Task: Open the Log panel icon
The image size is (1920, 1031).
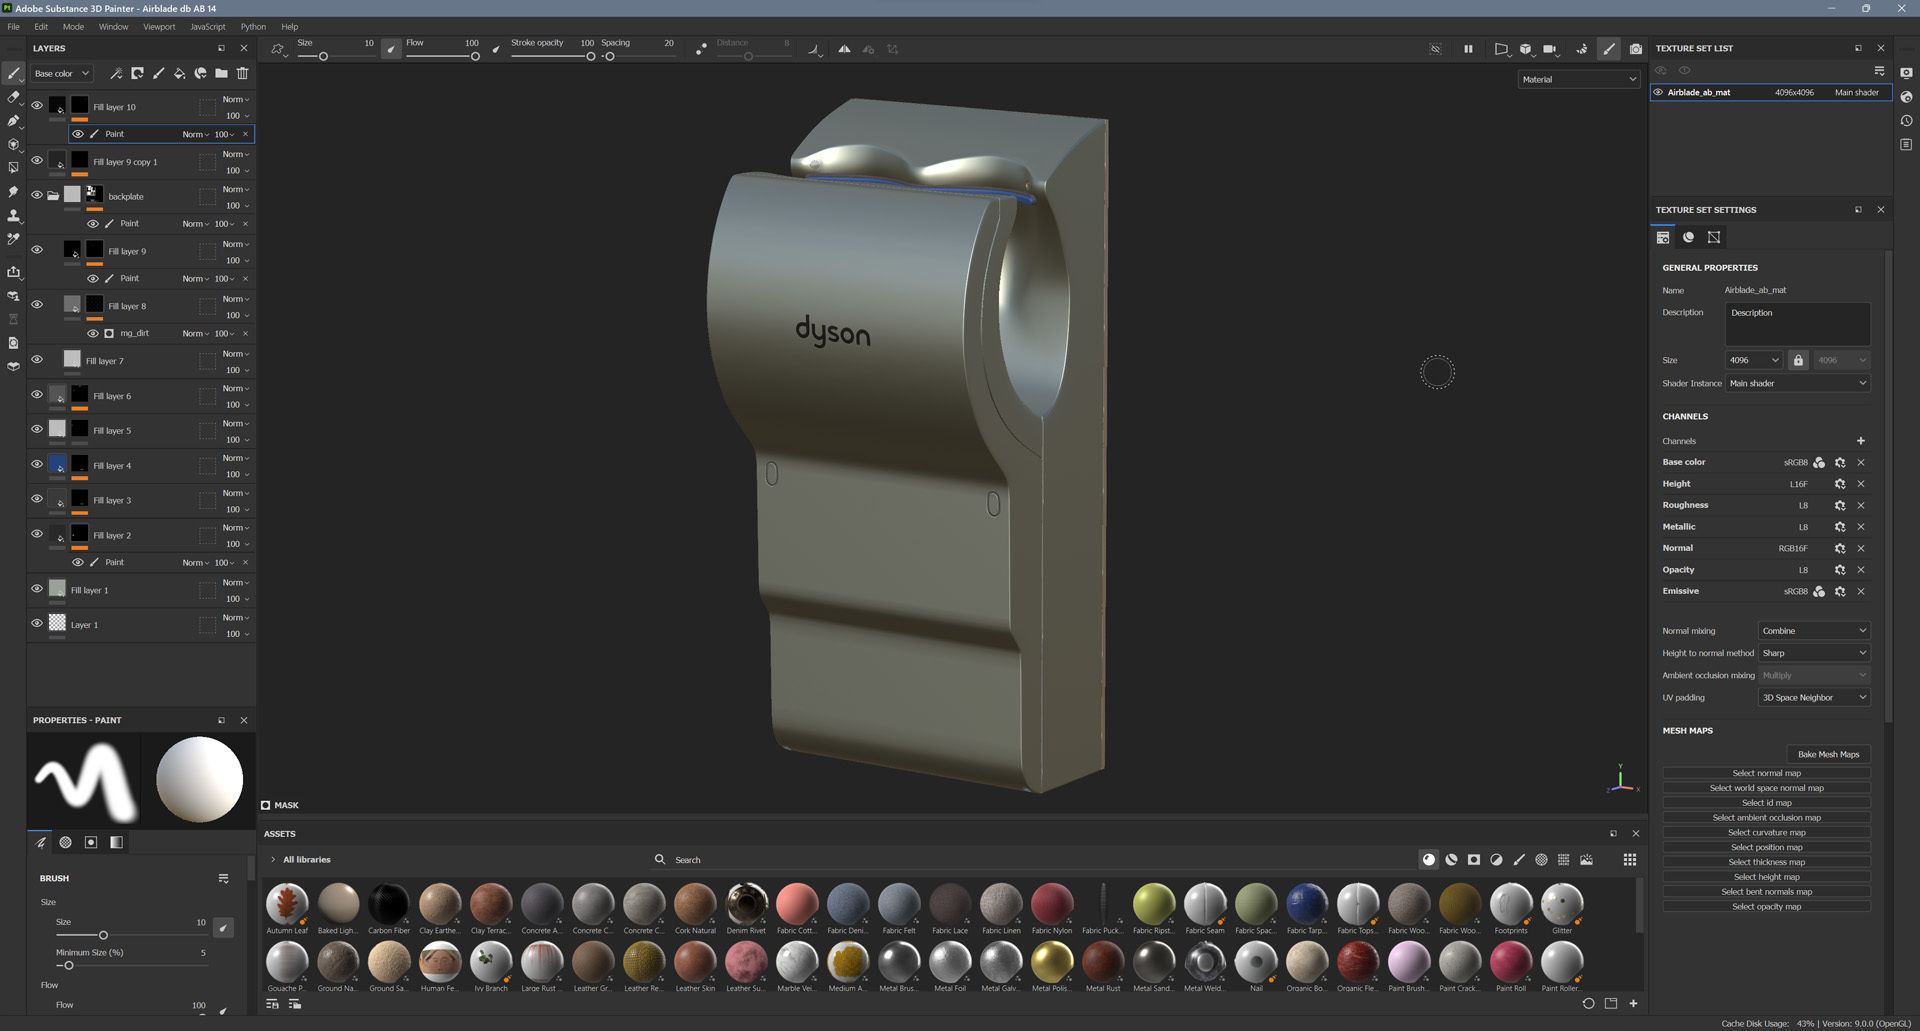Action: point(1906,145)
